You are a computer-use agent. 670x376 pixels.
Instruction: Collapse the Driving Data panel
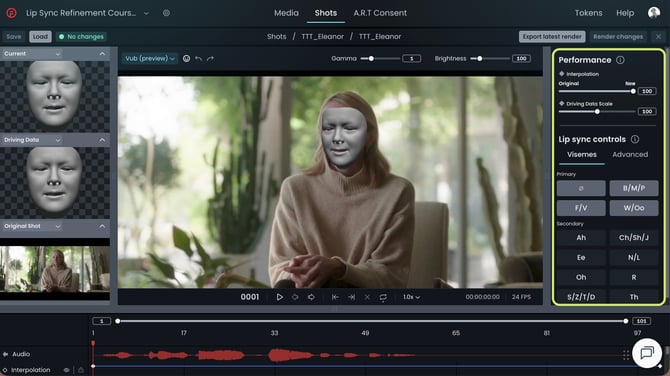point(102,140)
